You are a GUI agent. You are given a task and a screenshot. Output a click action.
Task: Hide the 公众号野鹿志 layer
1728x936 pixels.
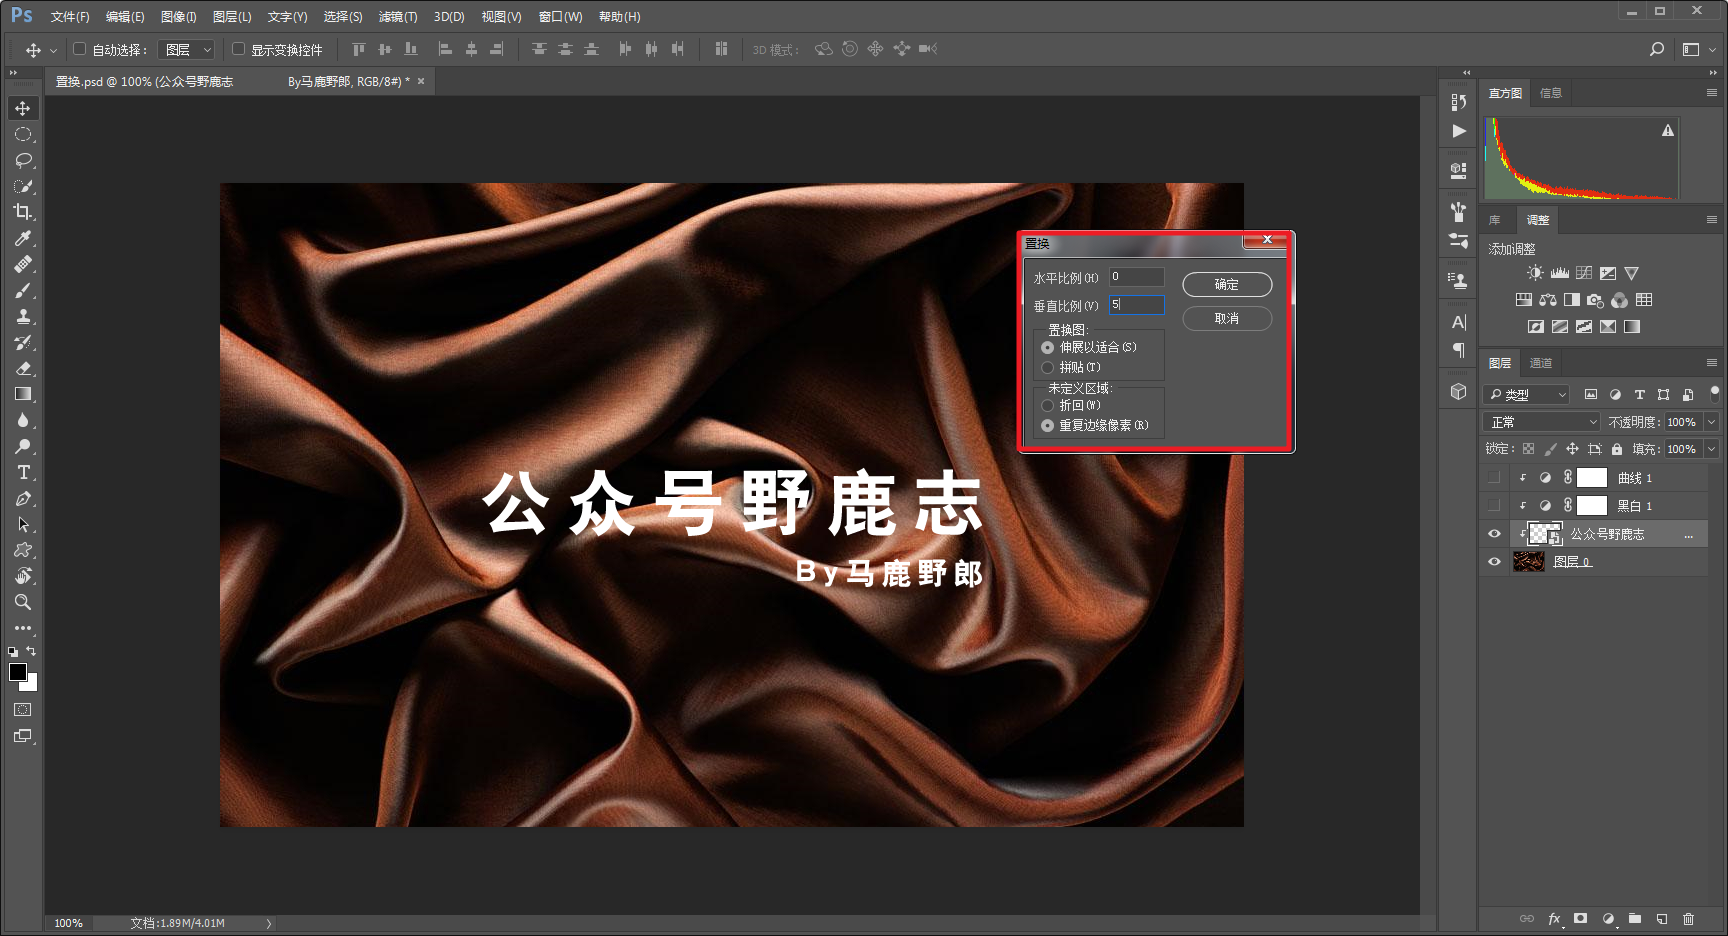[1494, 534]
